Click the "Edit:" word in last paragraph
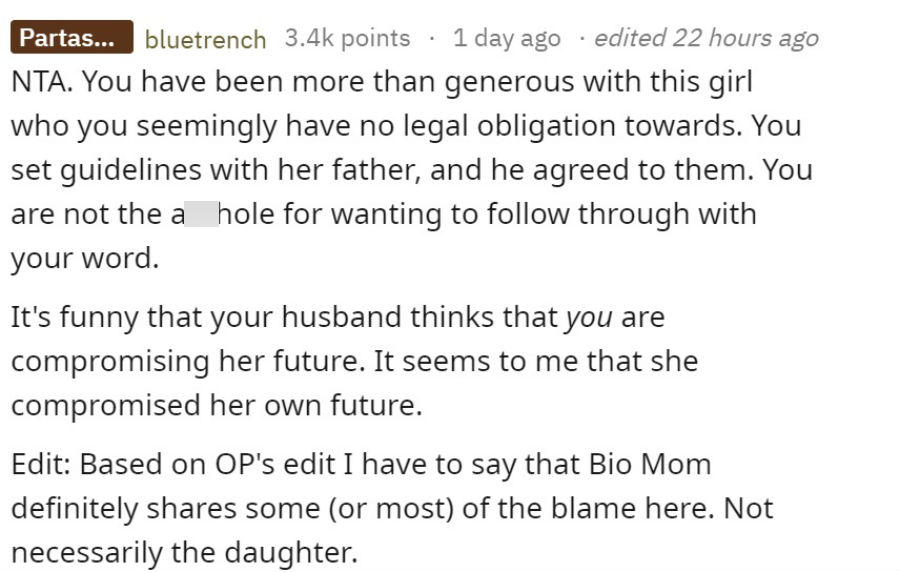 point(41,464)
